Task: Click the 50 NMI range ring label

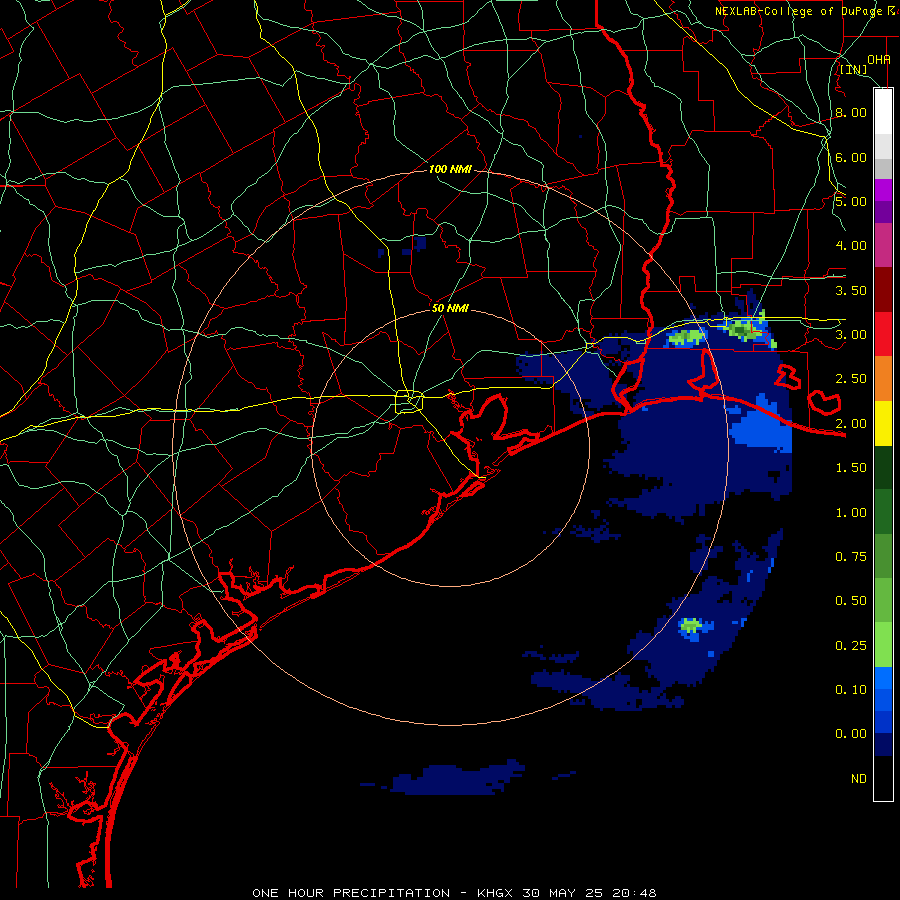Action: 450,308
